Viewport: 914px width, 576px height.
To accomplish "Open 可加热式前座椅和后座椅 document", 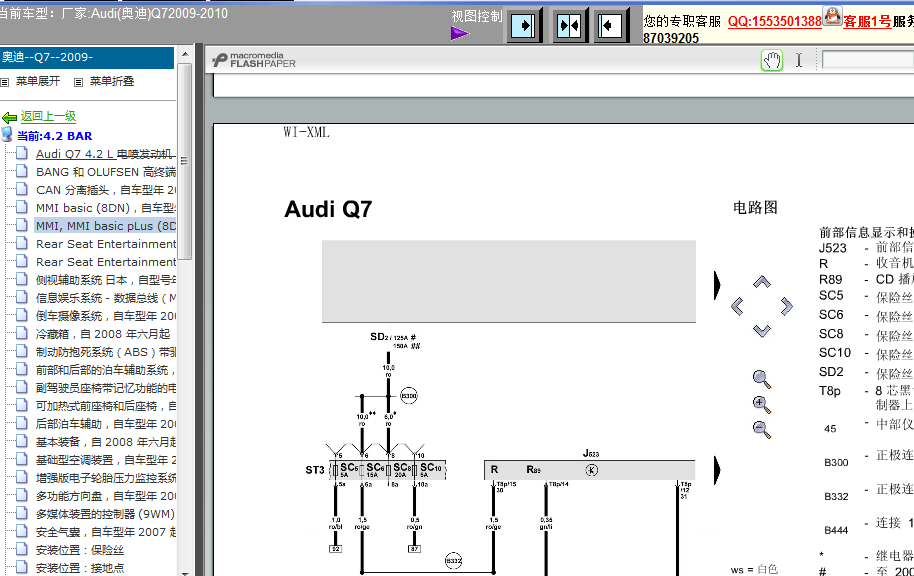I will pyautogui.click(x=106, y=406).
